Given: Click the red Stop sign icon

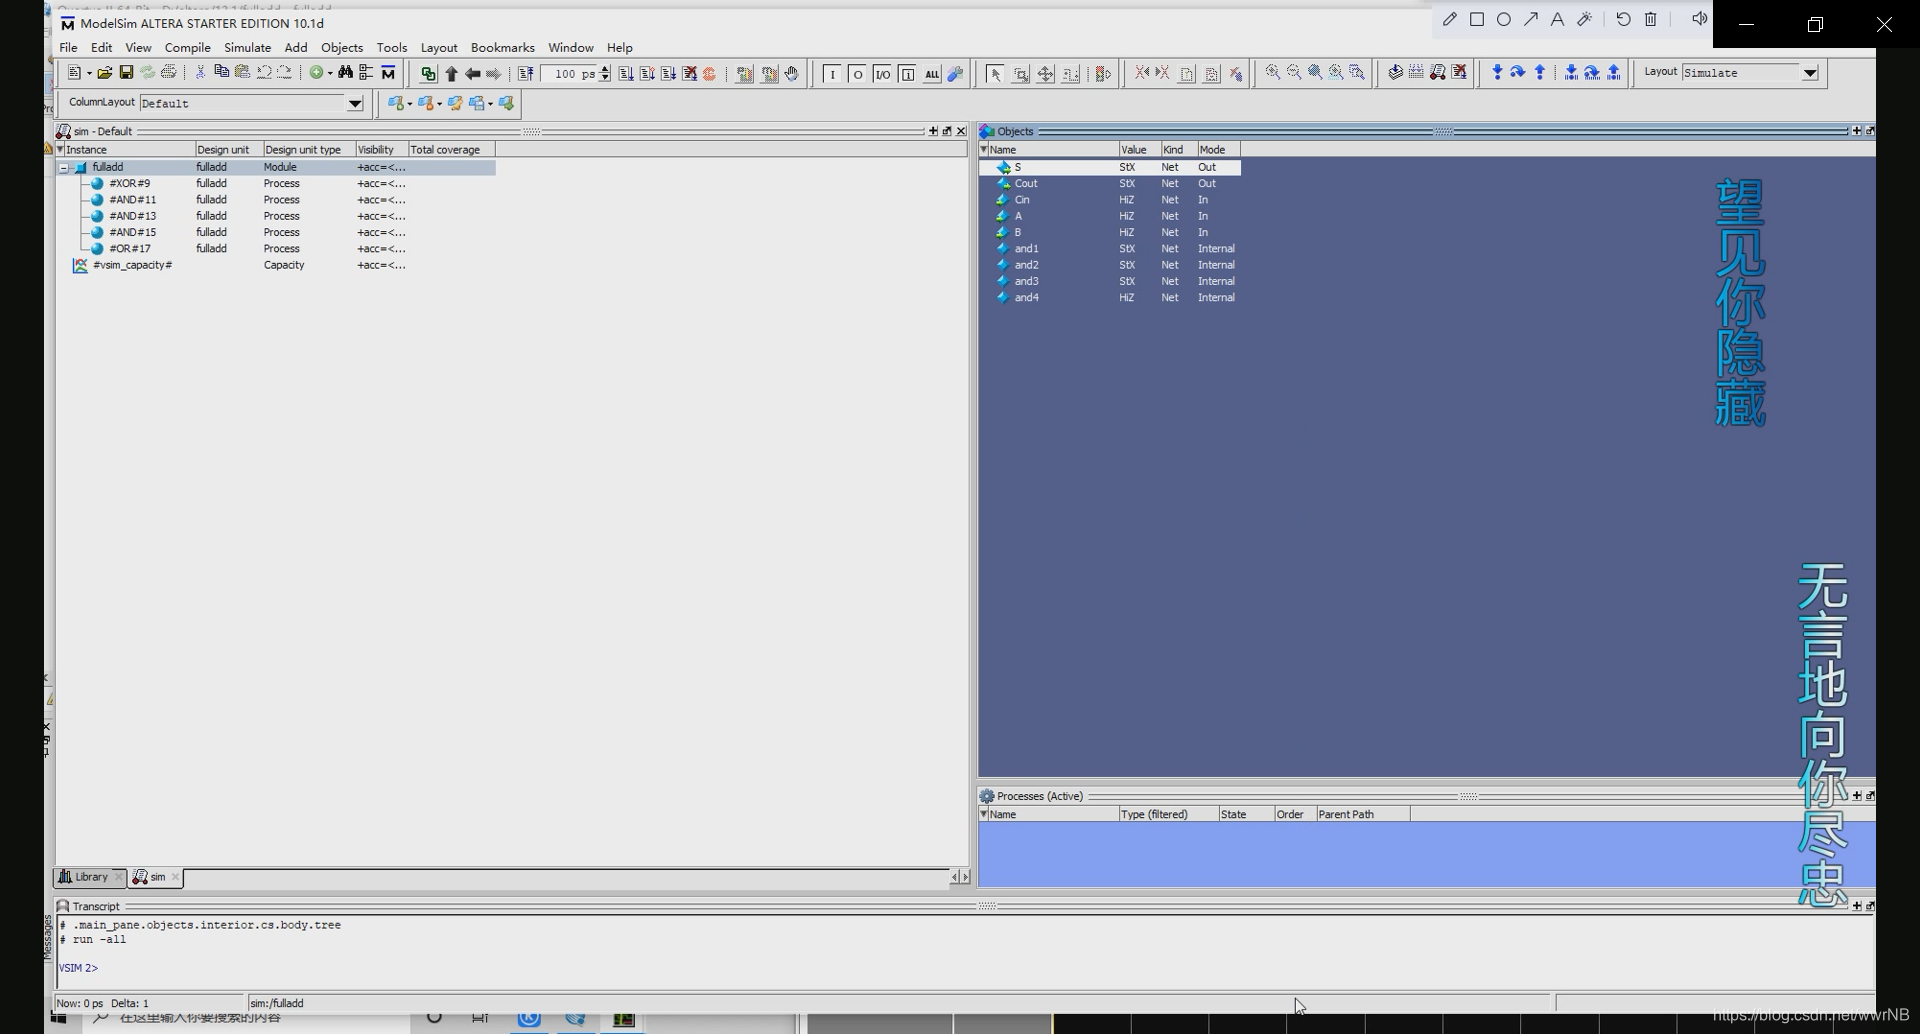Looking at the screenshot, I should tap(710, 73).
